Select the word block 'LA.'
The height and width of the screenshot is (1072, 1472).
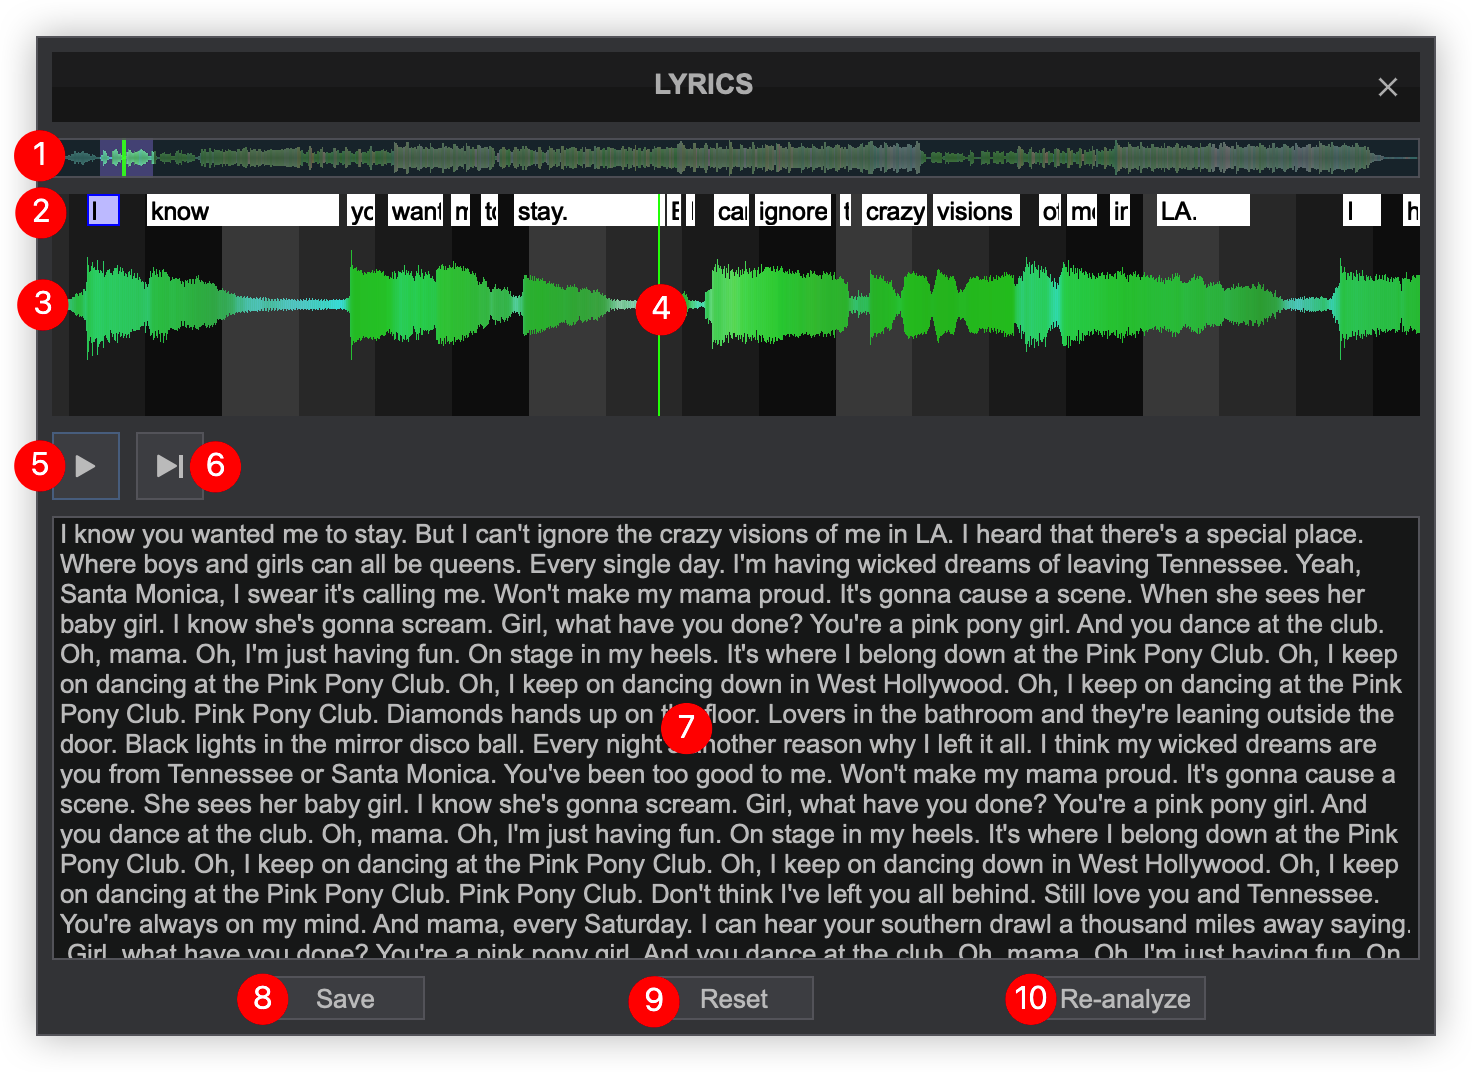click(1203, 211)
